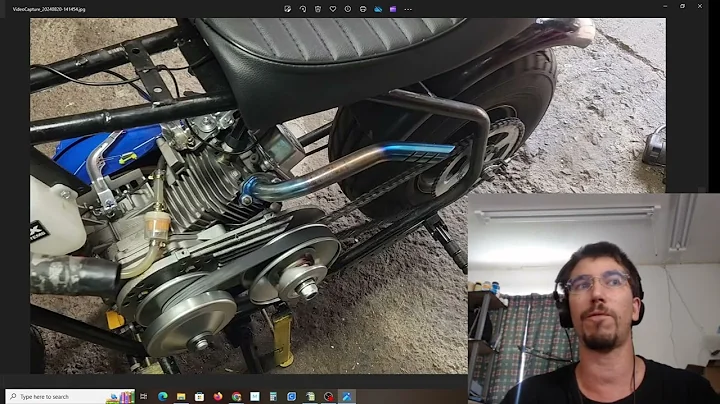Image resolution: width=720 pixels, height=404 pixels.
Task: Click the displayed motorcycle engine photo
Action: 348,196
